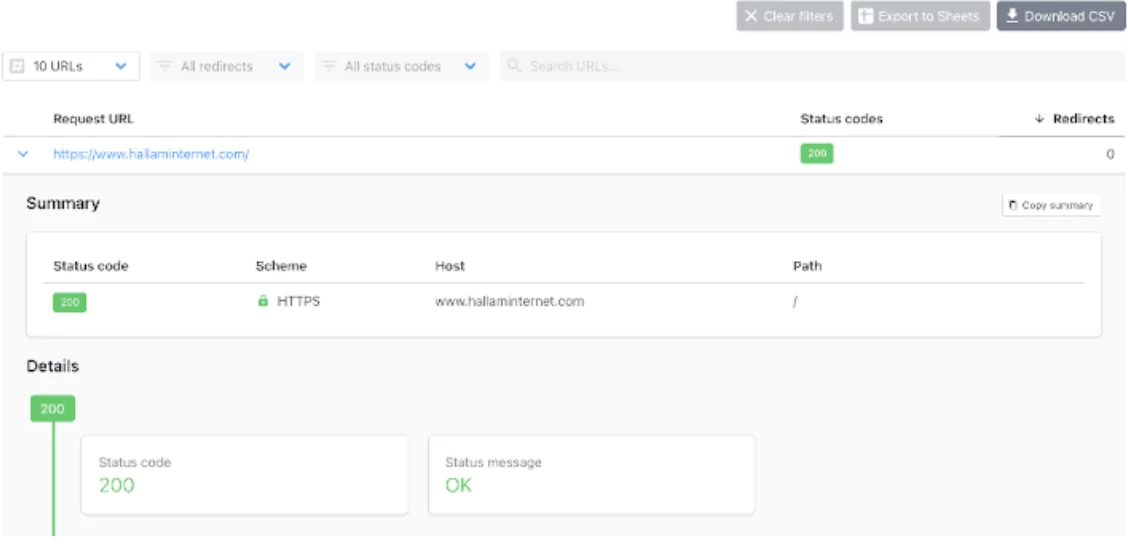The height and width of the screenshot is (544, 1128).
Task: Click the status codes filter icon
Action: 329,66
